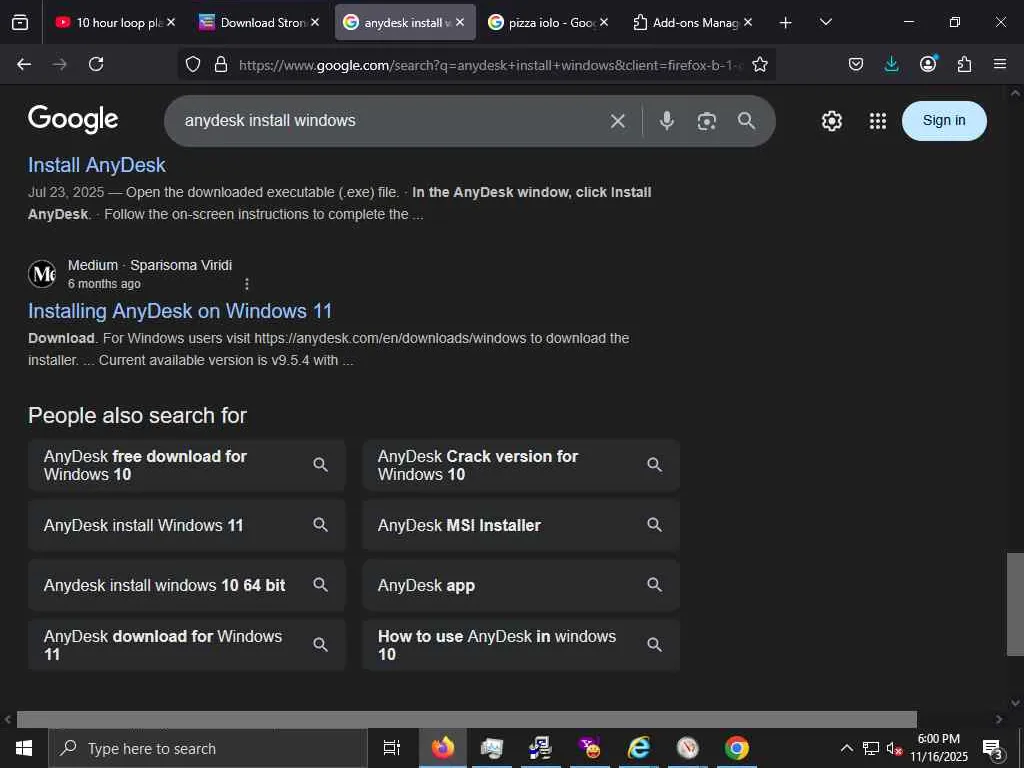1024x768 pixels.
Task: Show Firefox downloads panel
Action: (891, 64)
